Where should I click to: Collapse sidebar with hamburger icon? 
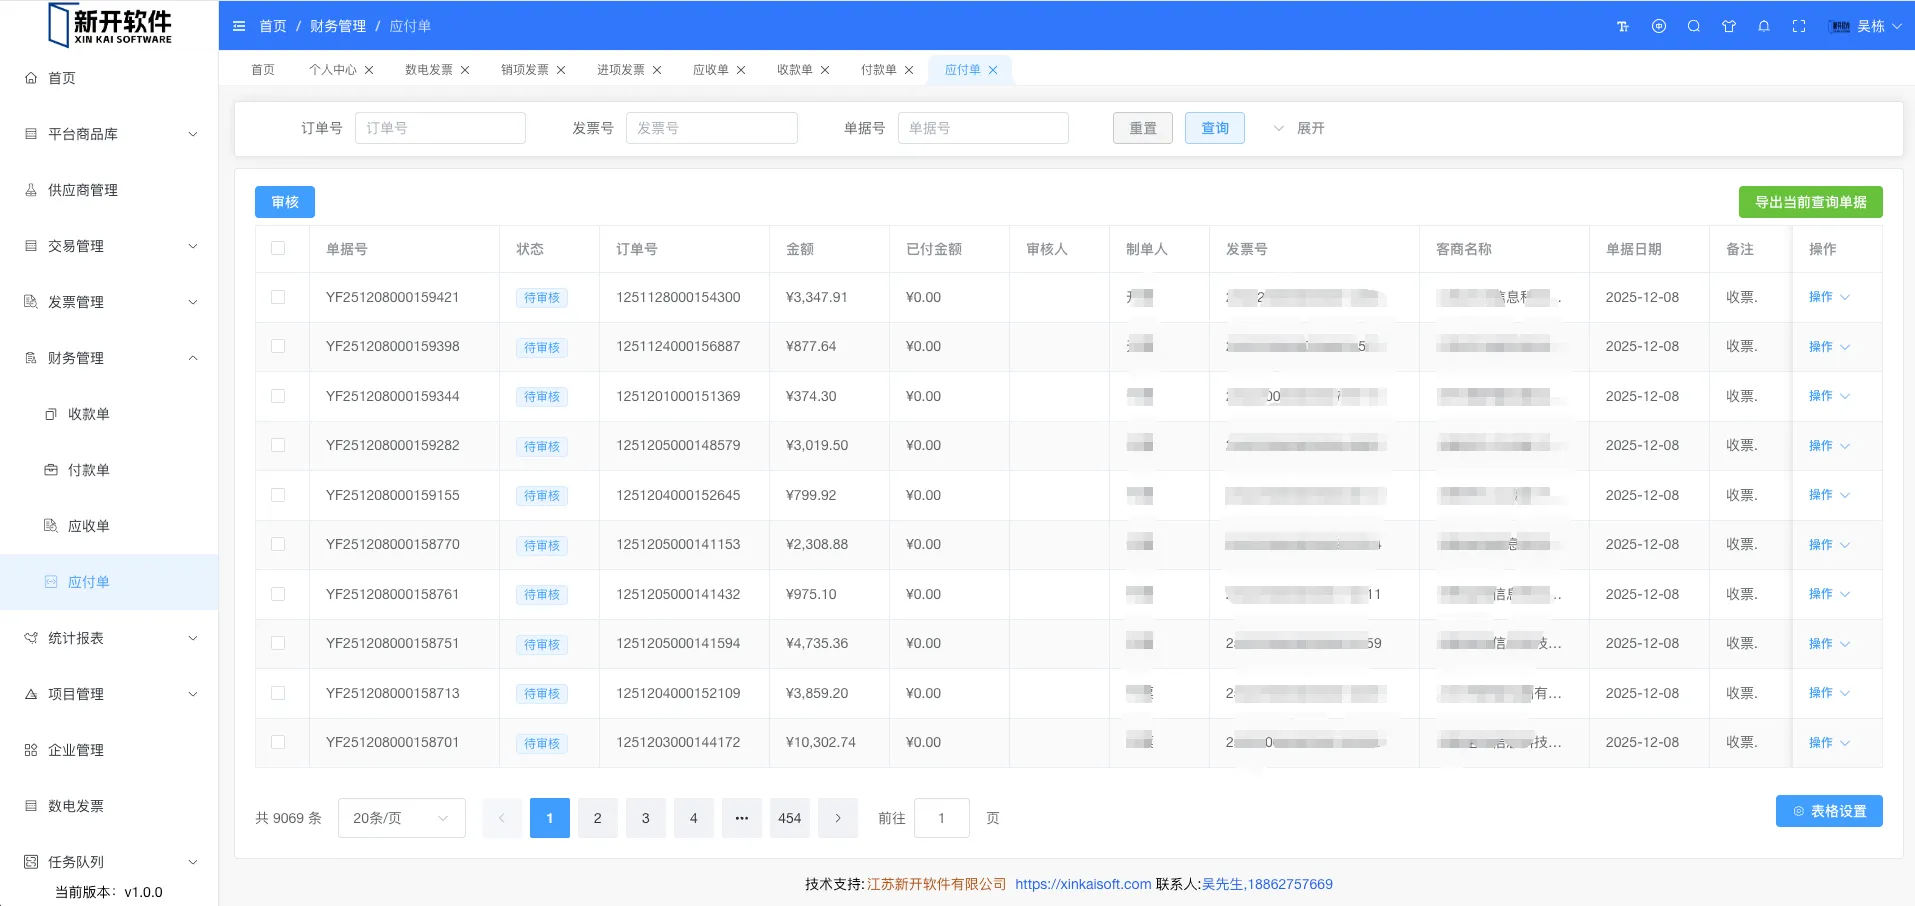click(x=239, y=27)
